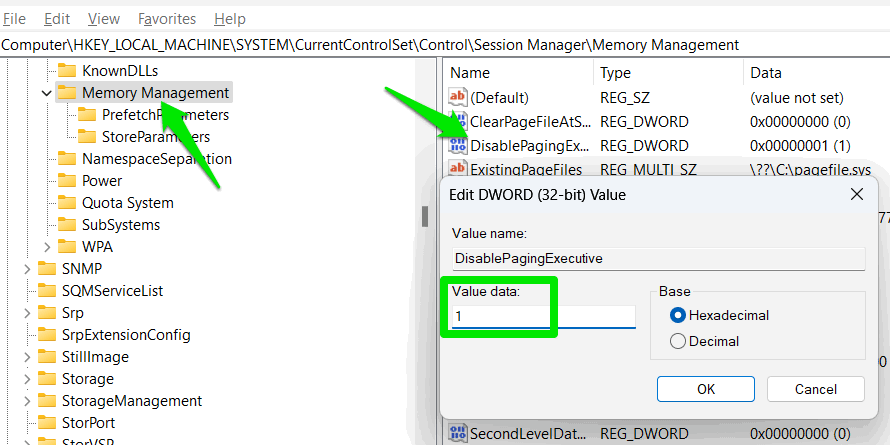This screenshot has width=890, height=445.
Task: Open the Favorites menu
Action: pyautogui.click(x=167, y=19)
